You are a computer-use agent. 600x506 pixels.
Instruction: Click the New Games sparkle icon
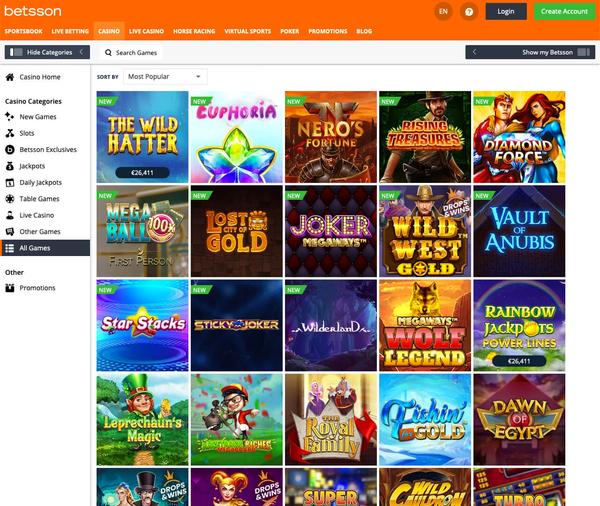[10, 116]
